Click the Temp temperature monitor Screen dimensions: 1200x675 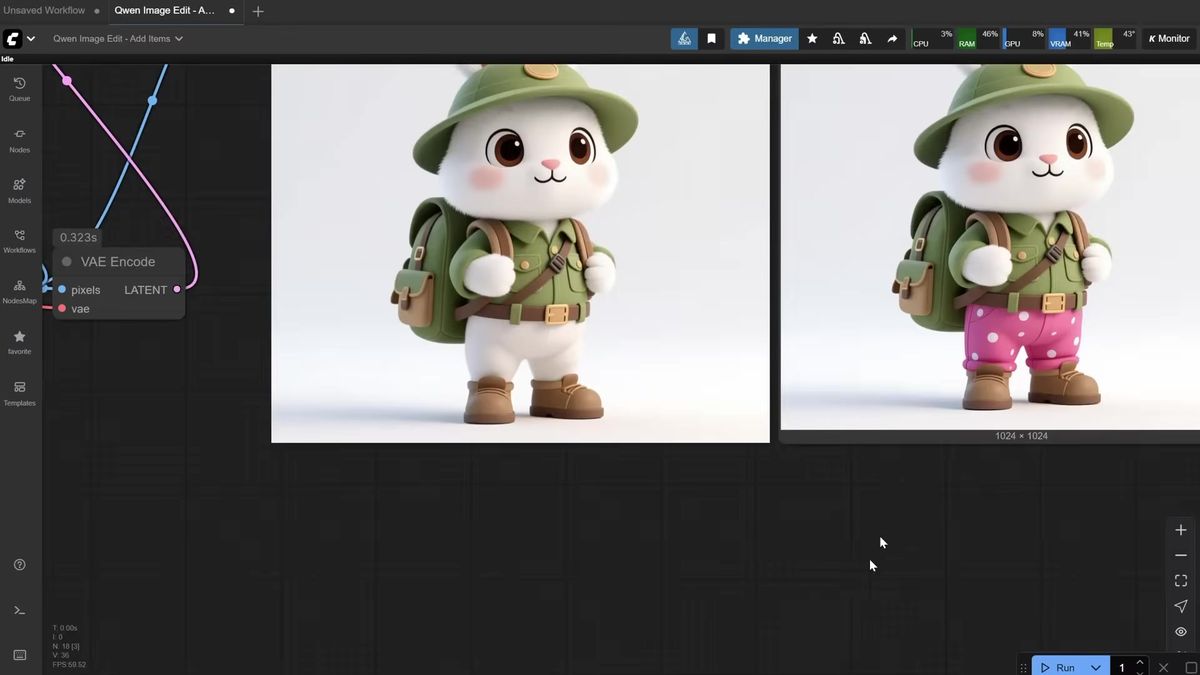click(x=1115, y=39)
